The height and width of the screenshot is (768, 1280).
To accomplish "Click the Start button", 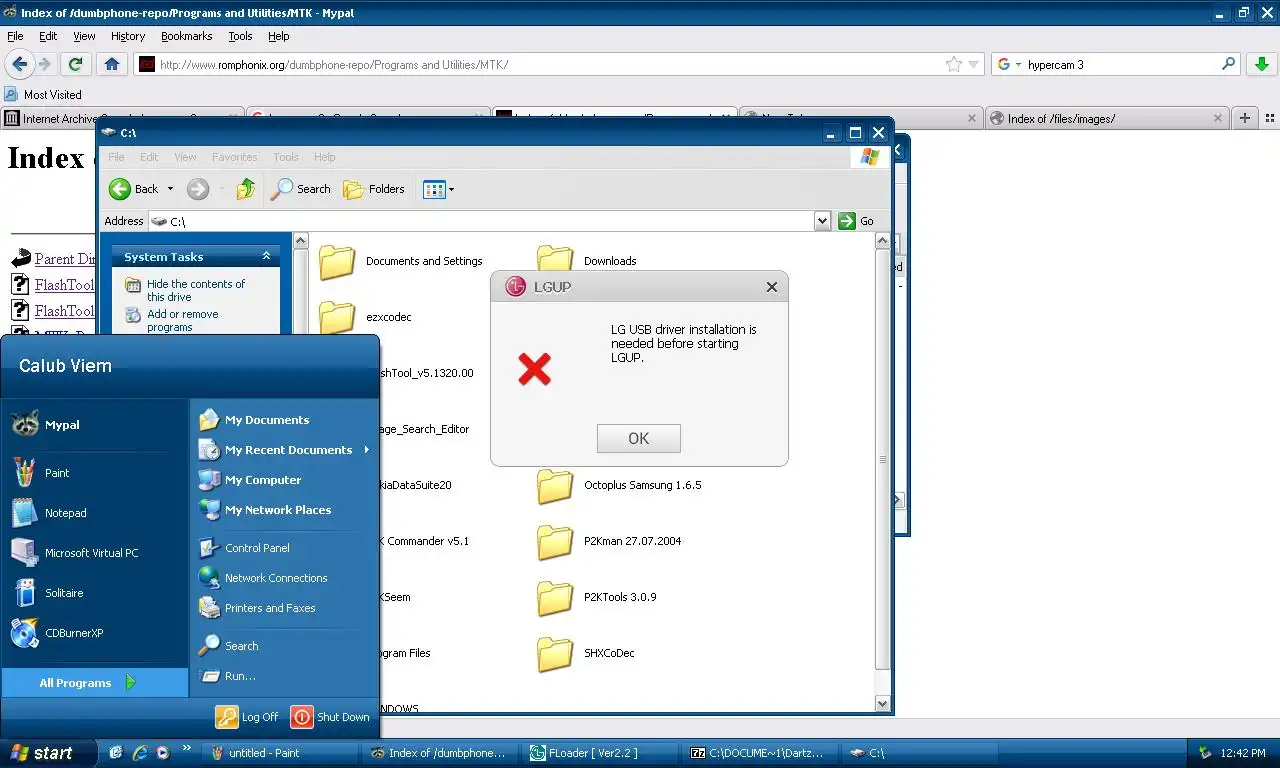I will click(48, 753).
